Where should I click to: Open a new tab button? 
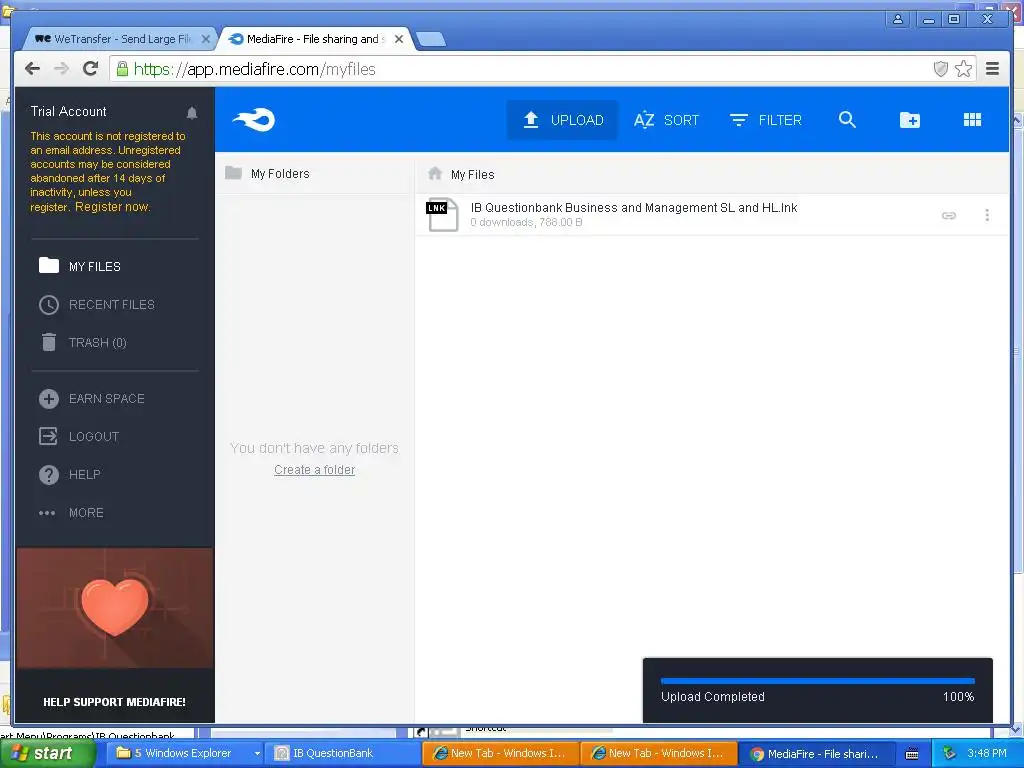pyautogui.click(x=431, y=39)
